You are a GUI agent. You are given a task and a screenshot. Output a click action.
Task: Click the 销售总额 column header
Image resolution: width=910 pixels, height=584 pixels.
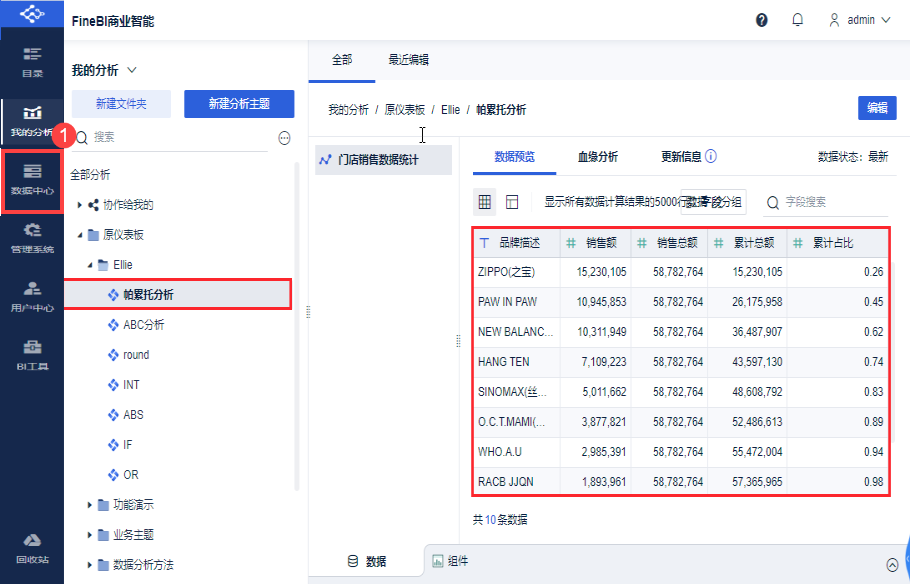[669, 243]
